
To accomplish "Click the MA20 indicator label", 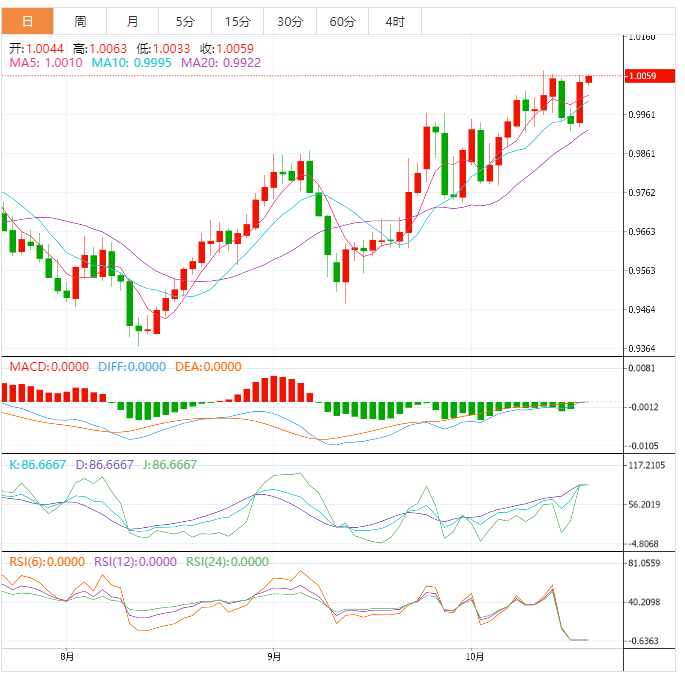I will pyautogui.click(x=221, y=62).
